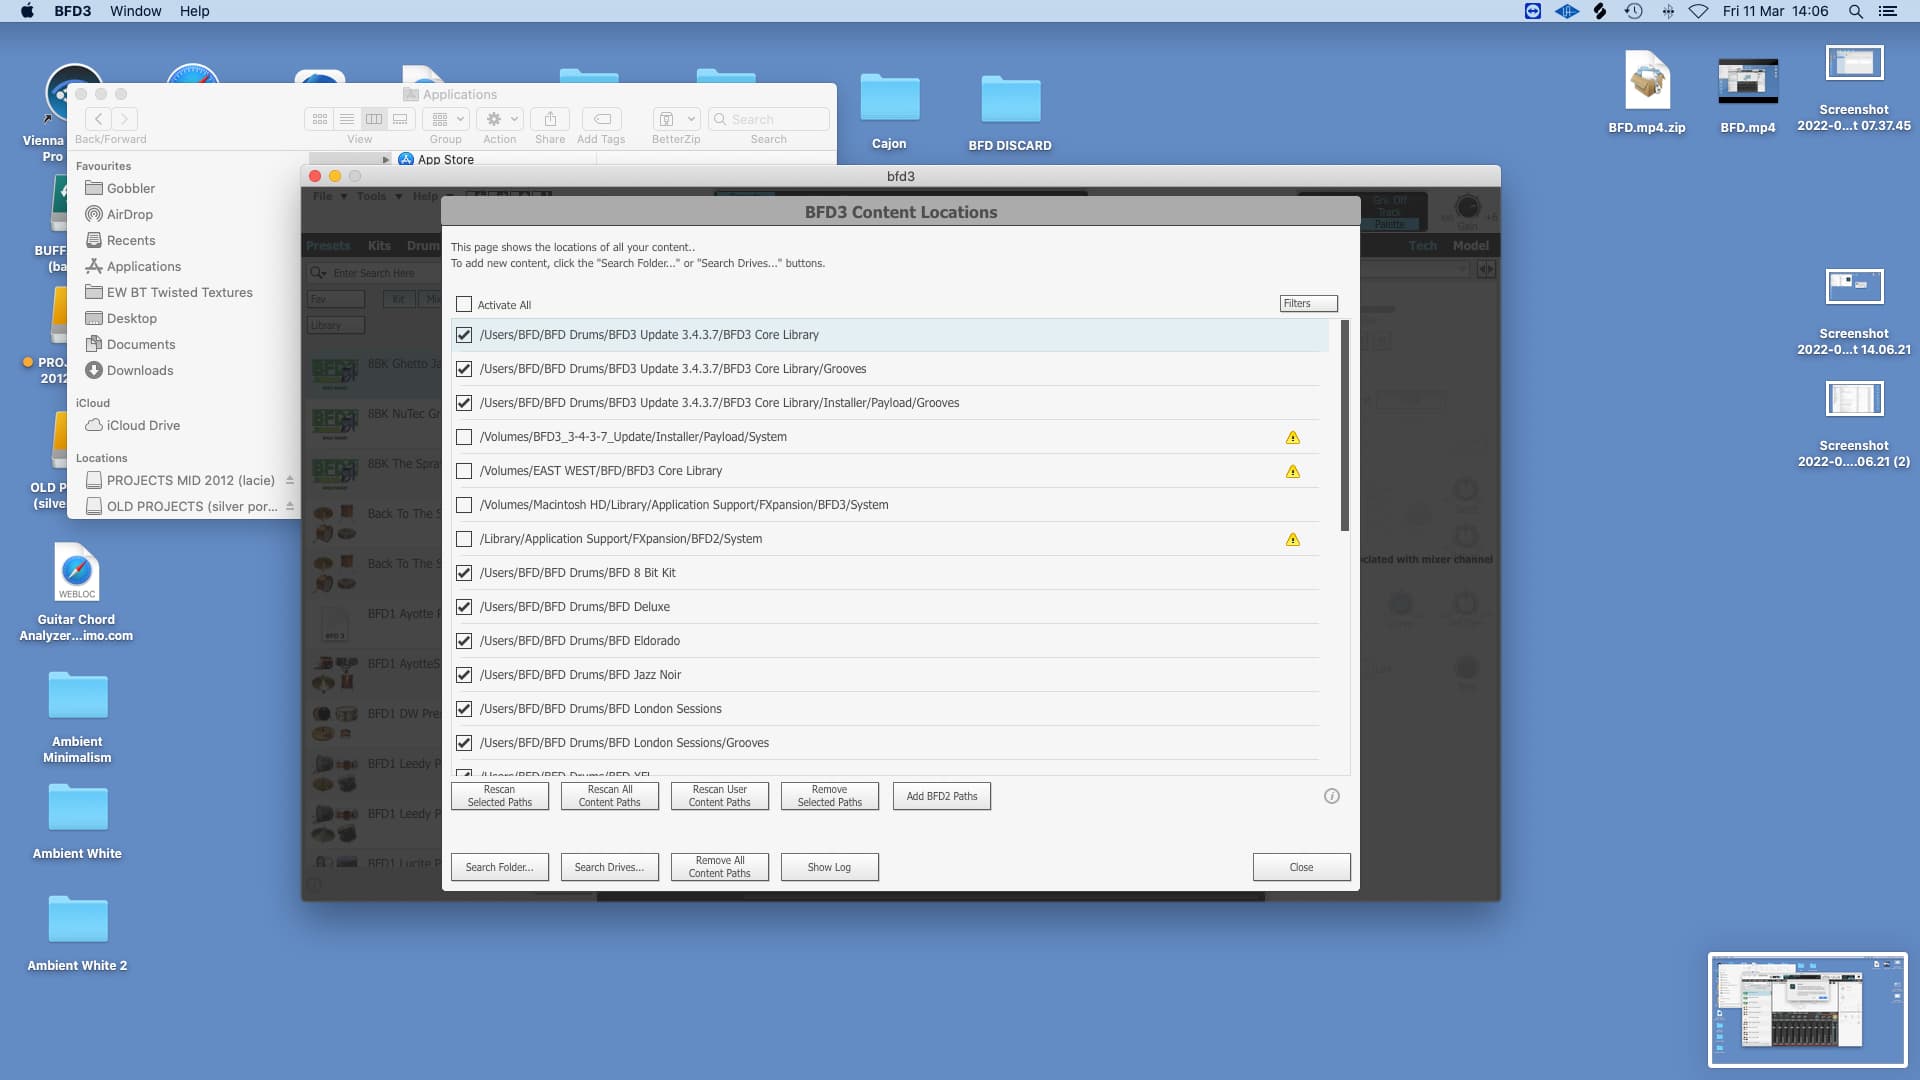
Task: Click Rescan All Content Paths button
Action: [610, 796]
